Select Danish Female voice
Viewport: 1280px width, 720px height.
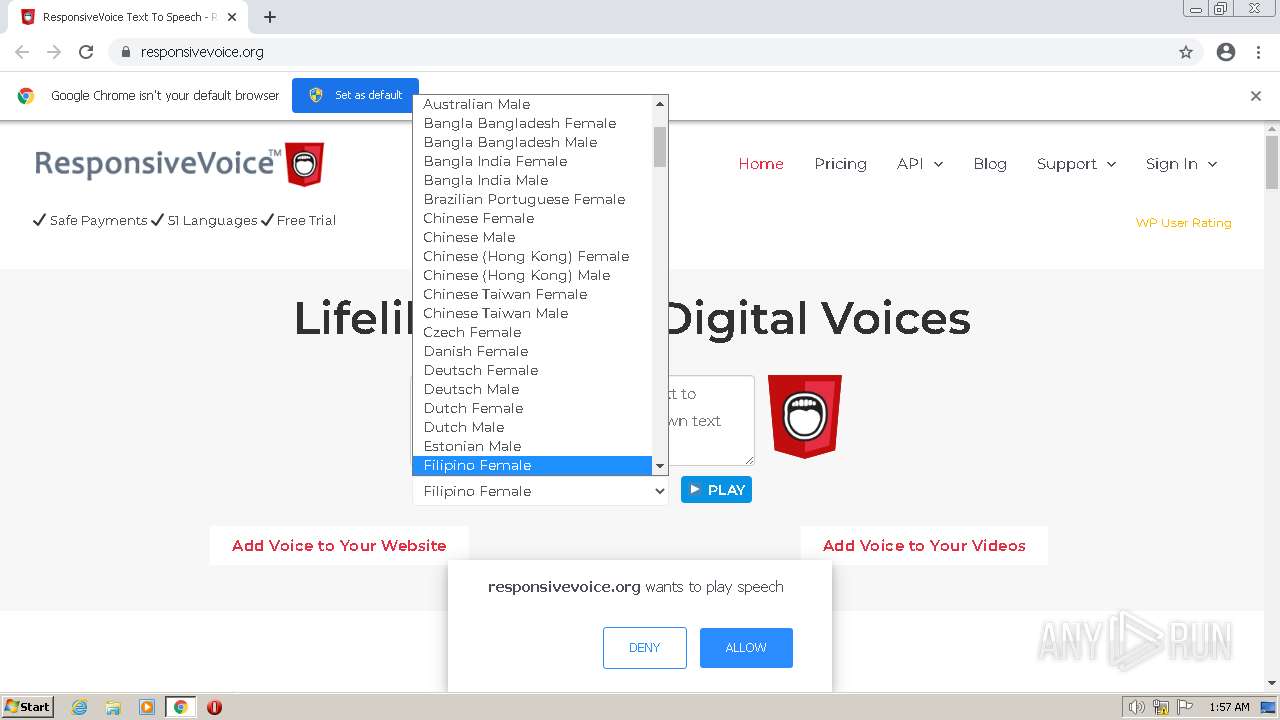point(532,351)
